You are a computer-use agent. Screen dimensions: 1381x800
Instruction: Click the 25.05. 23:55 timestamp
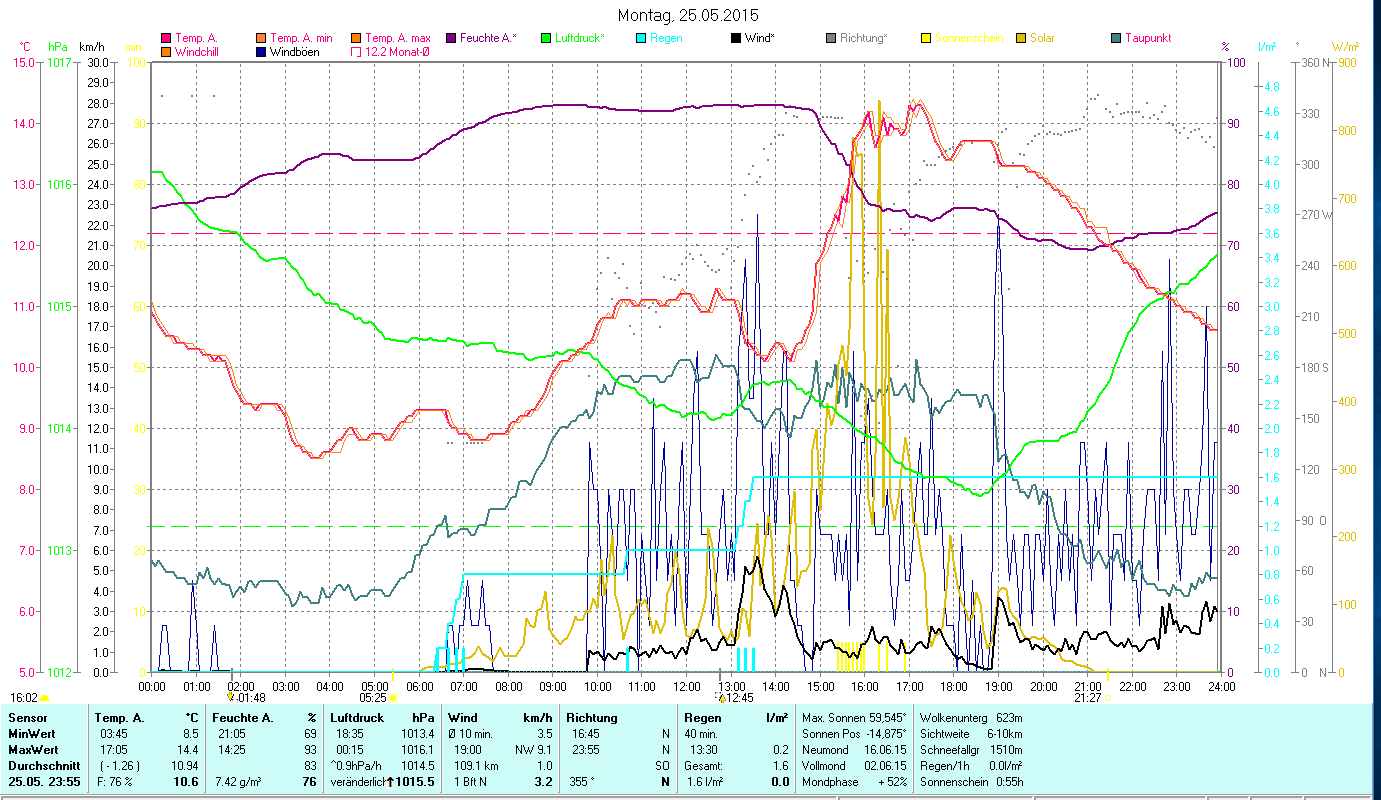pos(45,781)
